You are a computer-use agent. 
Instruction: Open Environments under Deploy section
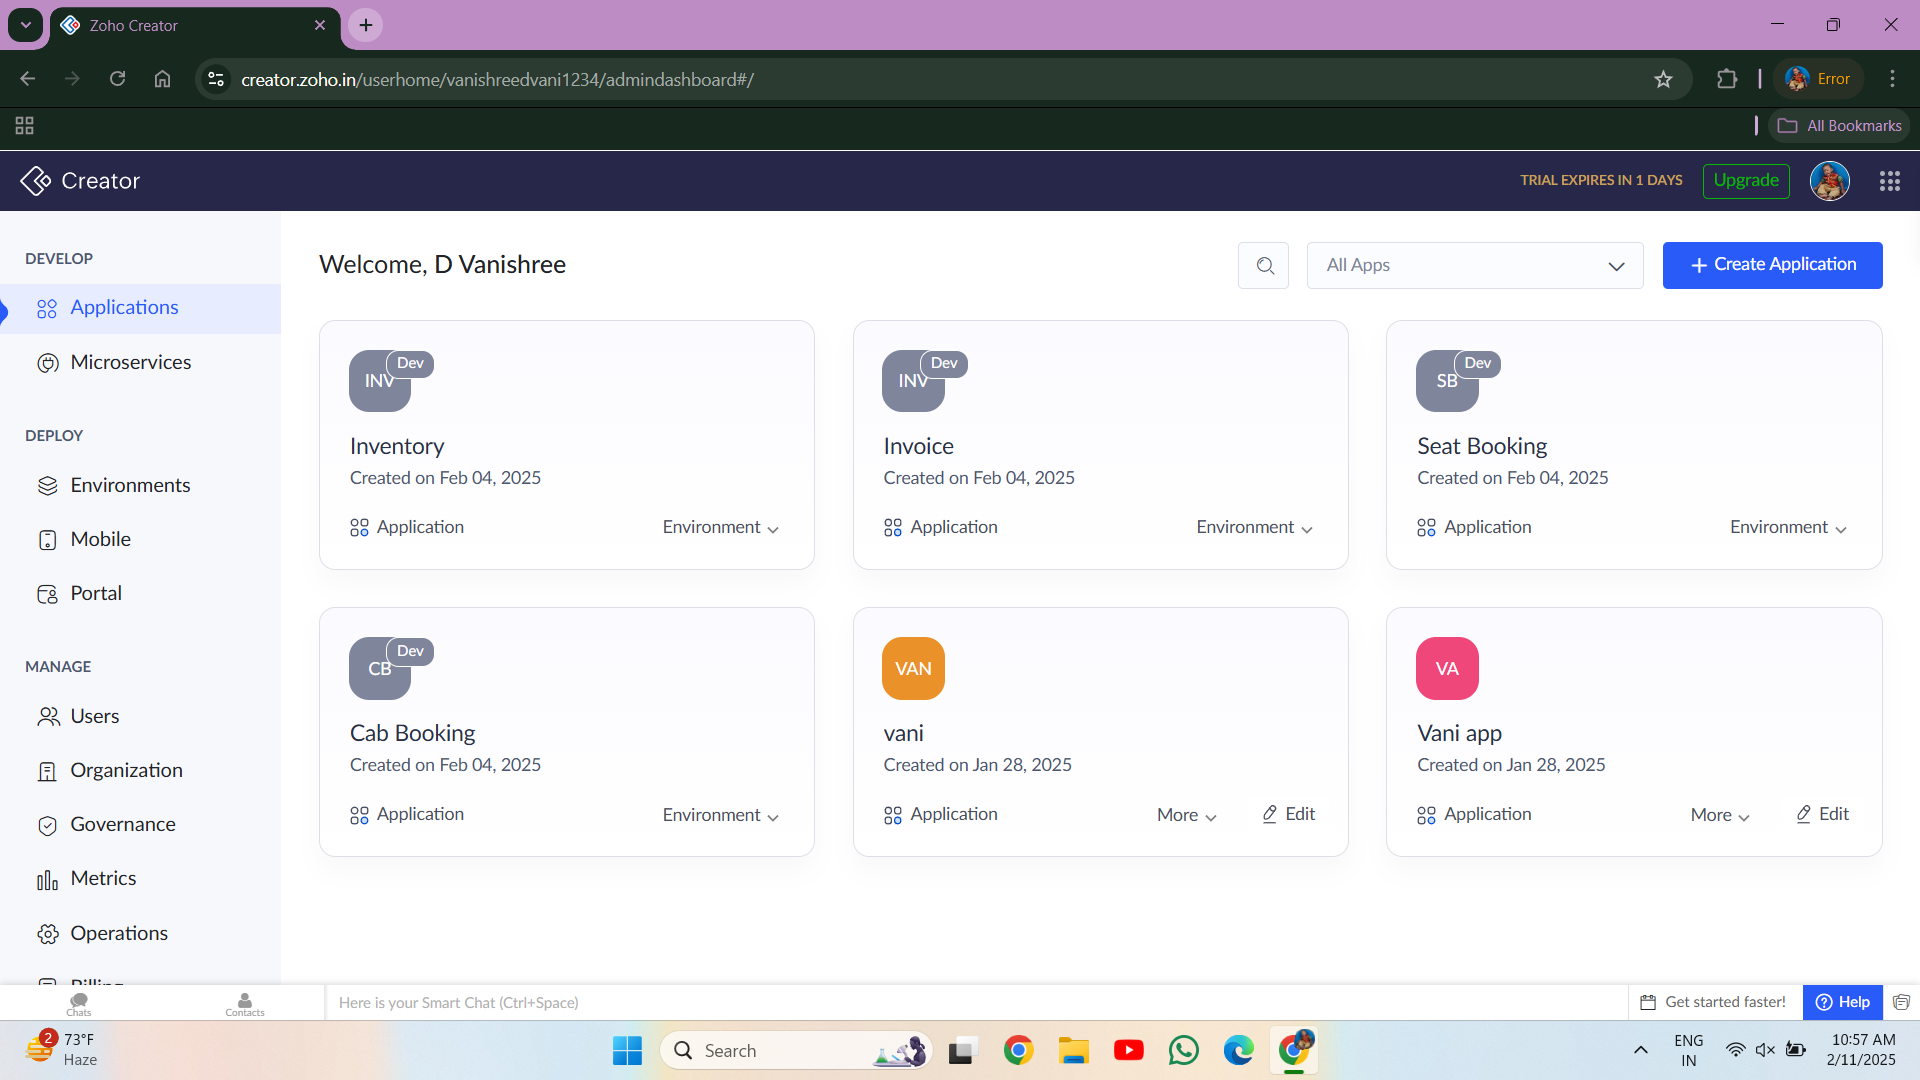(x=130, y=485)
